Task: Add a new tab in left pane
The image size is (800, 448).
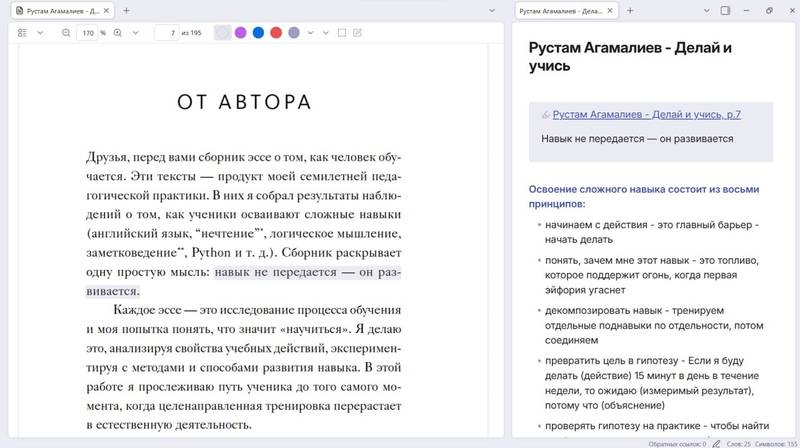Action: [x=126, y=11]
